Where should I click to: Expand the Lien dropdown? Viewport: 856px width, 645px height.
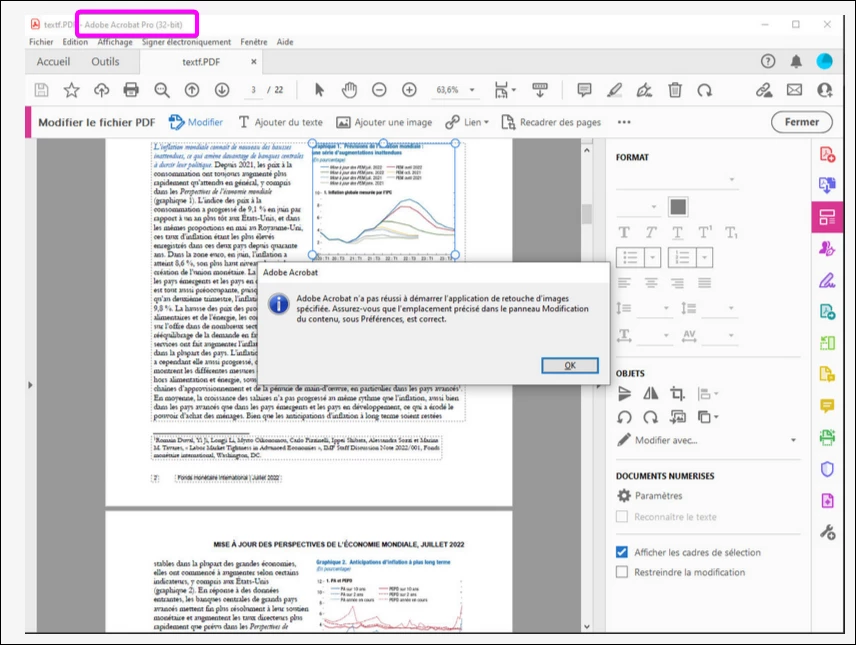486,122
